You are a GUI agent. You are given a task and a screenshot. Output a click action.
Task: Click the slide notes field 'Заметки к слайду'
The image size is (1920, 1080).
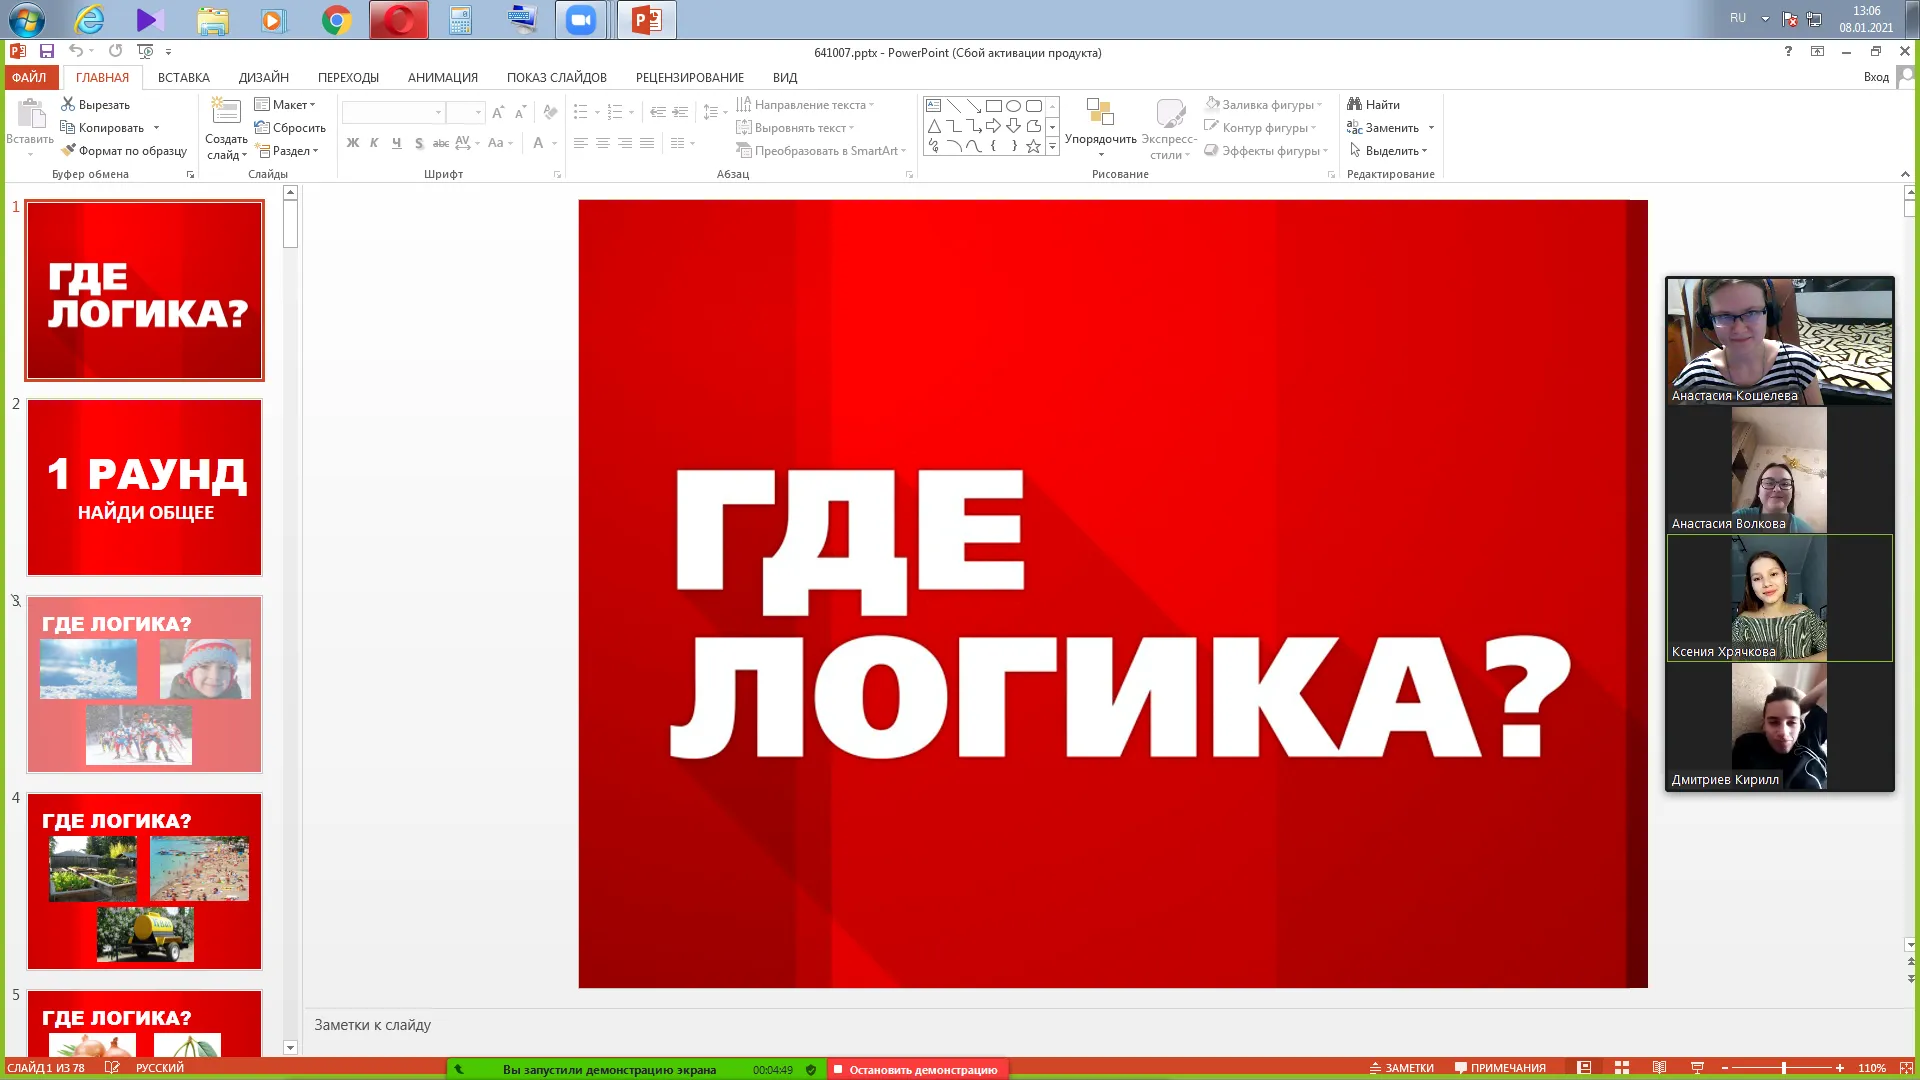point(372,1025)
